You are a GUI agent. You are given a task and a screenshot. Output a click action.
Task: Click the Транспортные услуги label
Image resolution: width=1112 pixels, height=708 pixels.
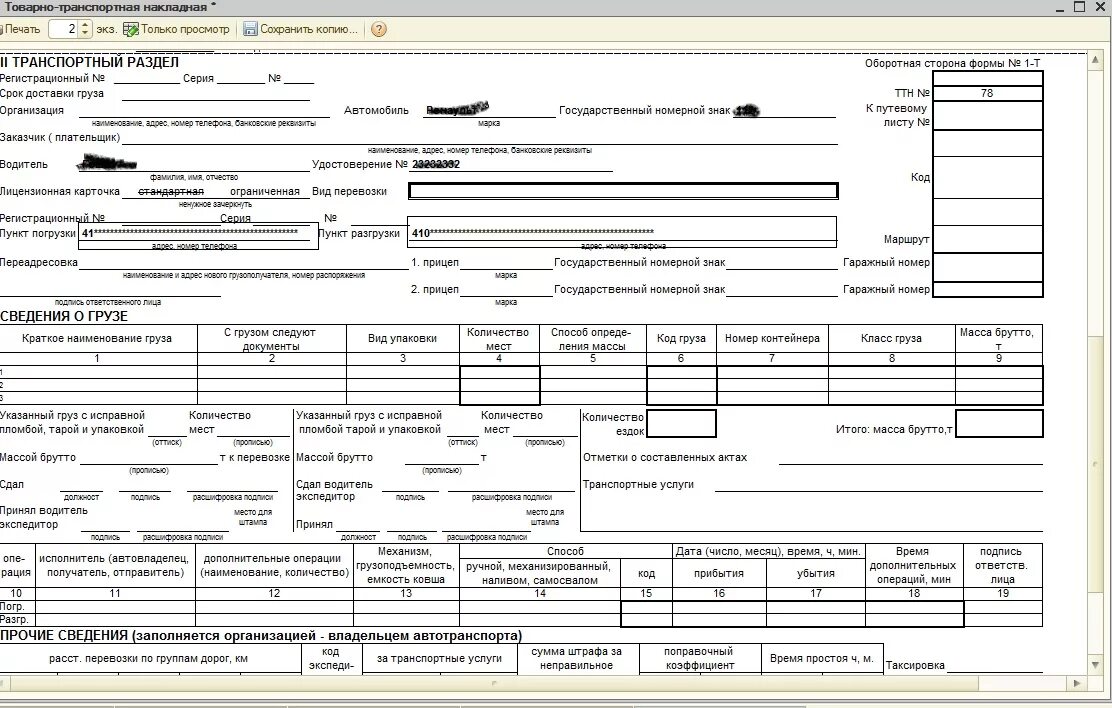(638, 485)
